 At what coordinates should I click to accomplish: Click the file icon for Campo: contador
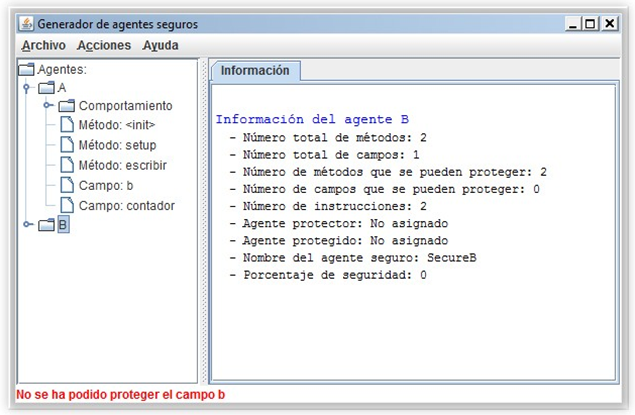tap(67, 205)
